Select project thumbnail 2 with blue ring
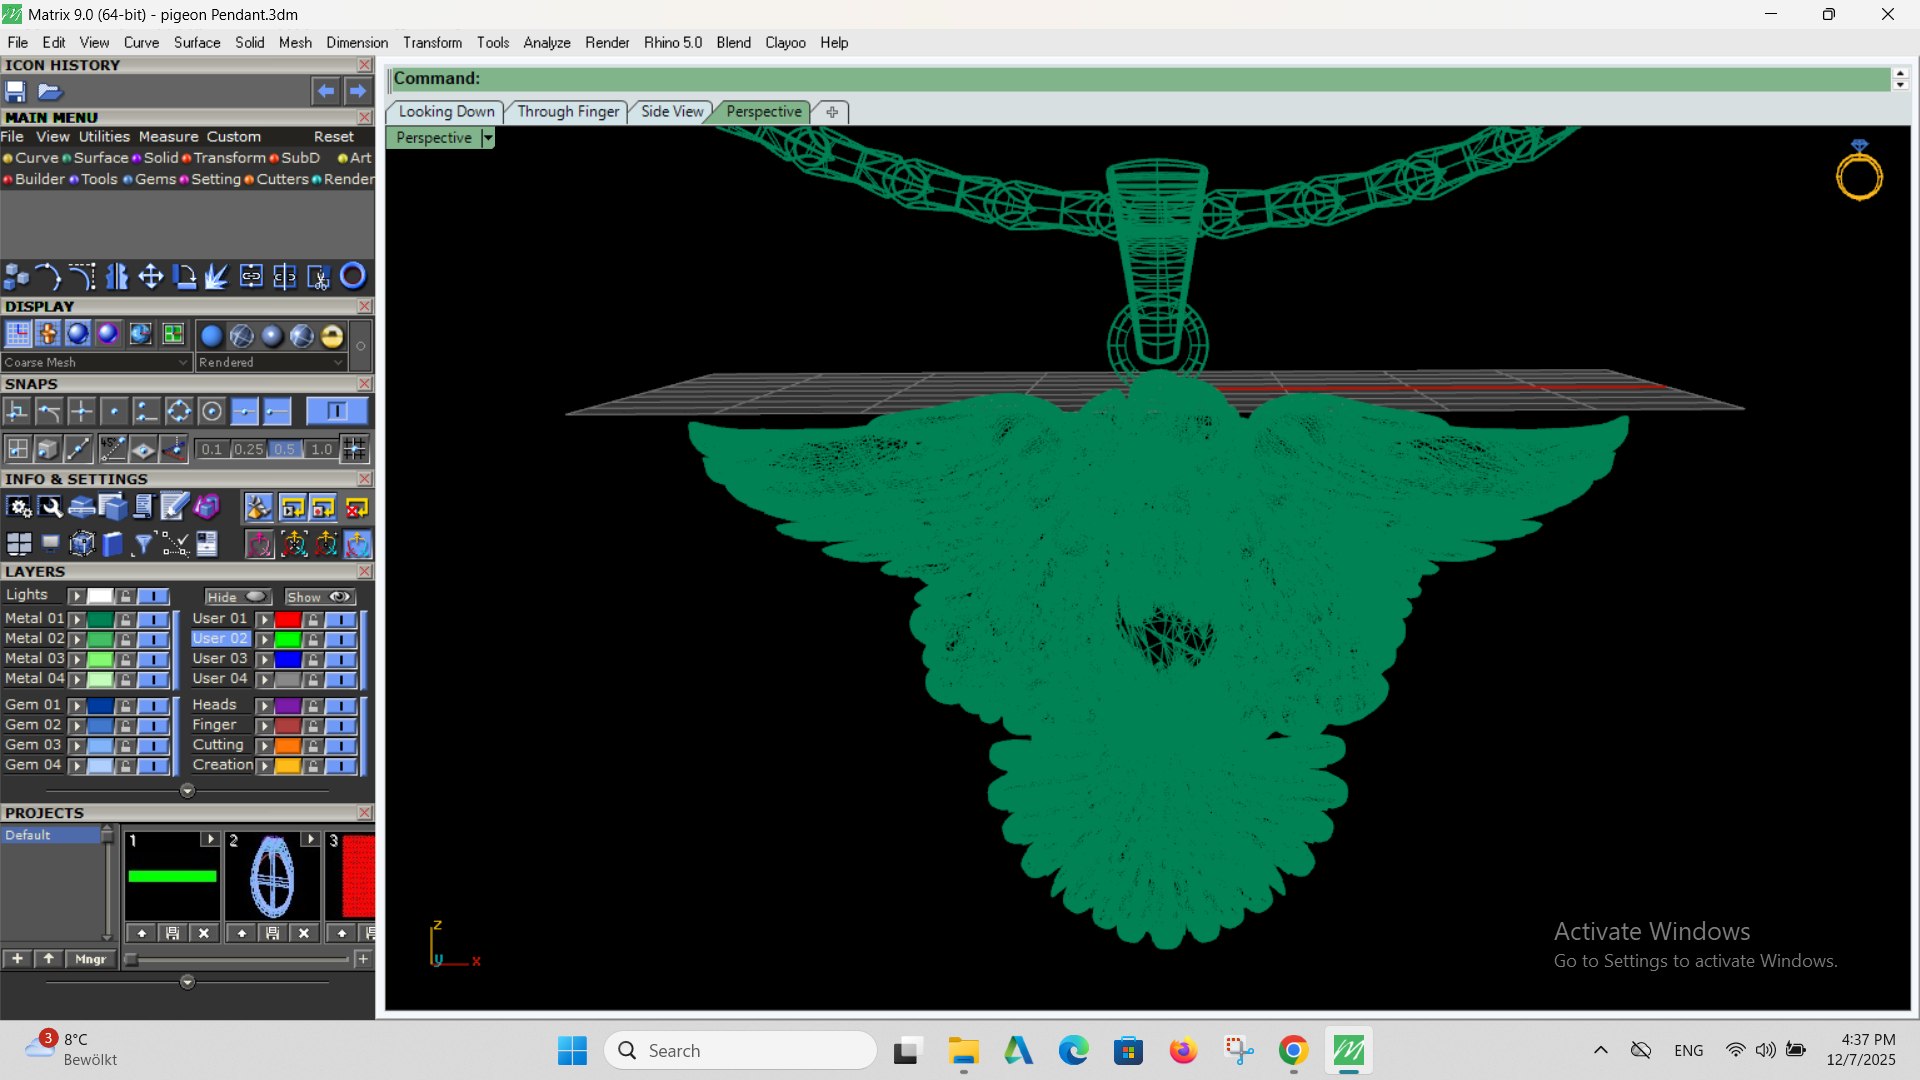 point(272,877)
